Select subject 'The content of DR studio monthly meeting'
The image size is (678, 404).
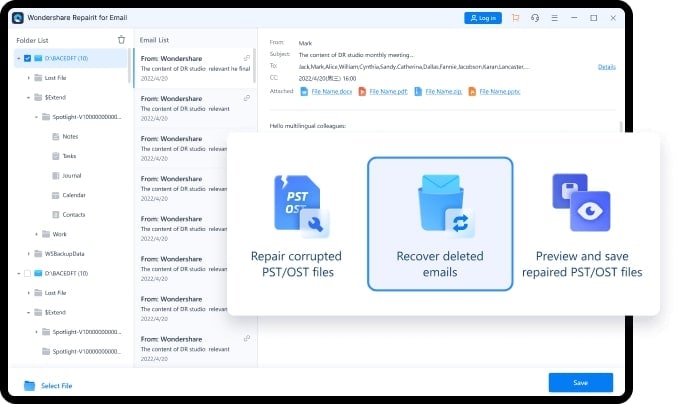tap(356, 55)
